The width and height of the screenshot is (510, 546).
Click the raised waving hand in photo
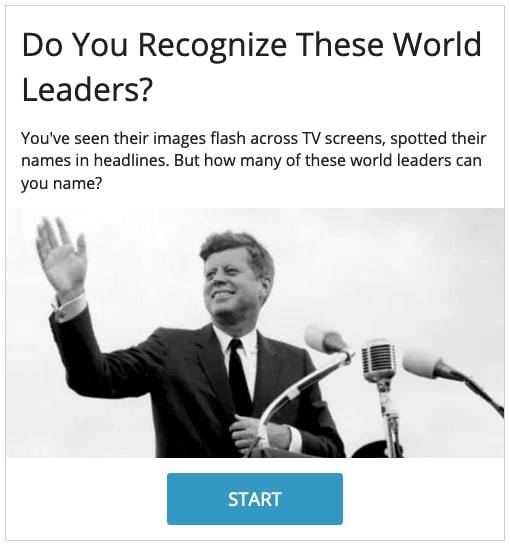point(61,252)
